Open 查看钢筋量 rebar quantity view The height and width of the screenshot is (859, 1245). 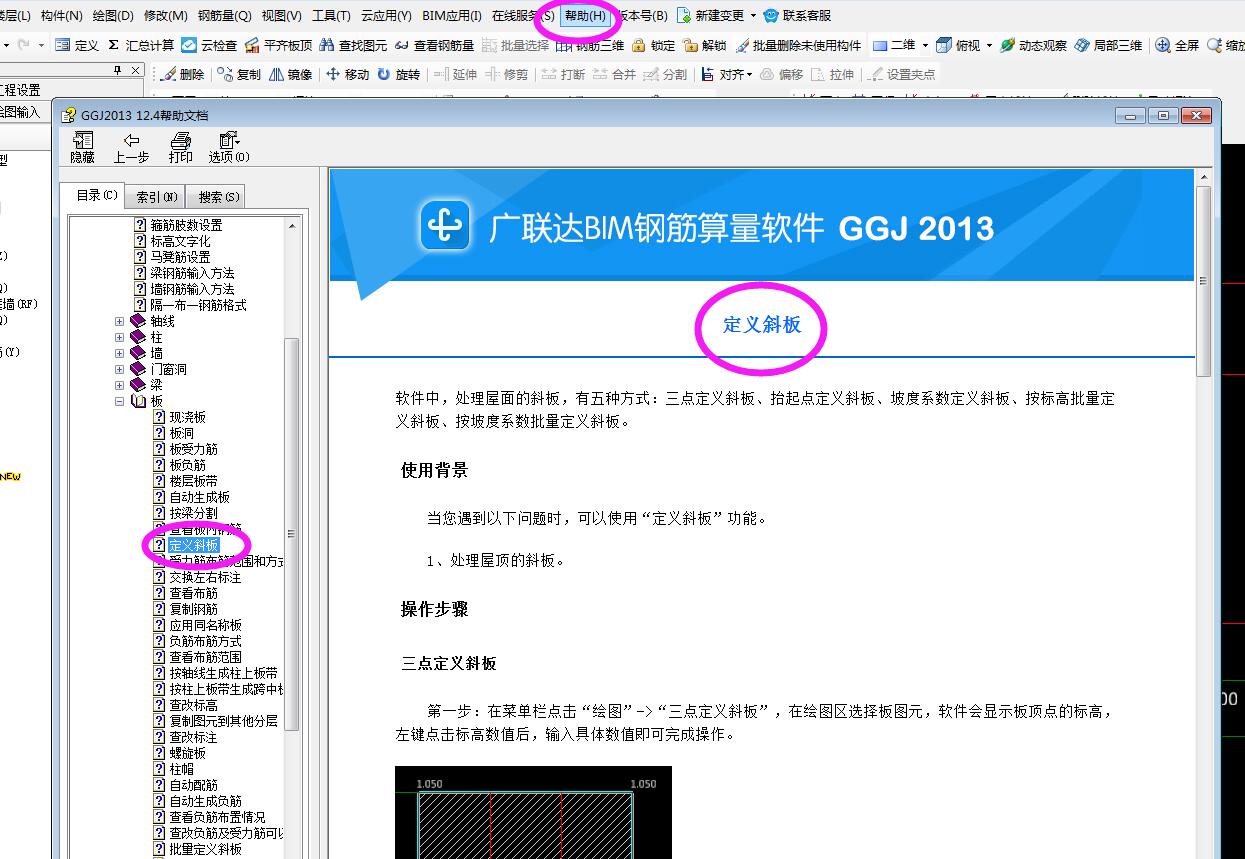(x=434, y=45)
